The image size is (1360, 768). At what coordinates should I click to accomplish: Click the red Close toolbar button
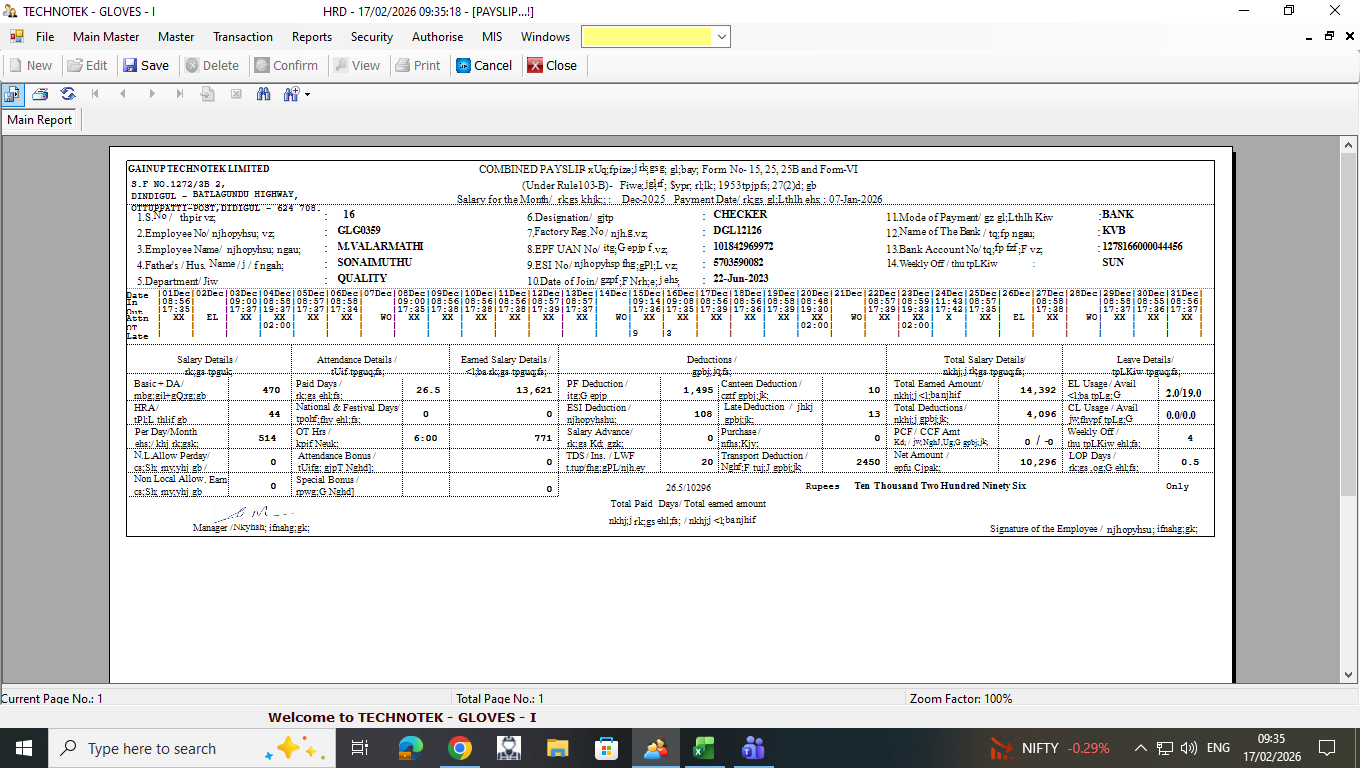[x=551, y=65]
